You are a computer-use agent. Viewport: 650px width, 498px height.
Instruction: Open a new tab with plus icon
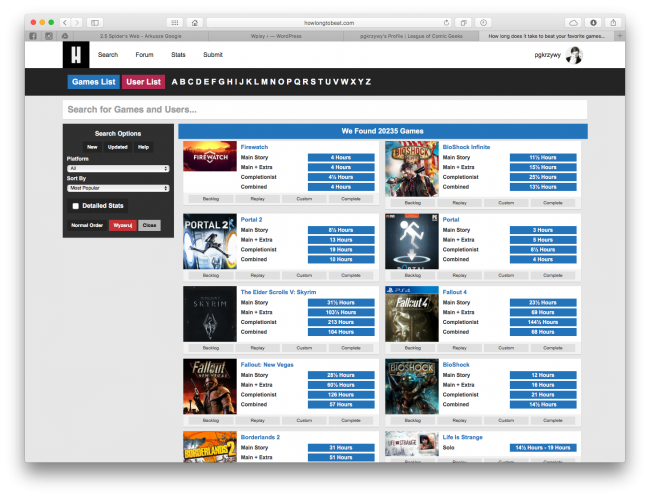620,36
